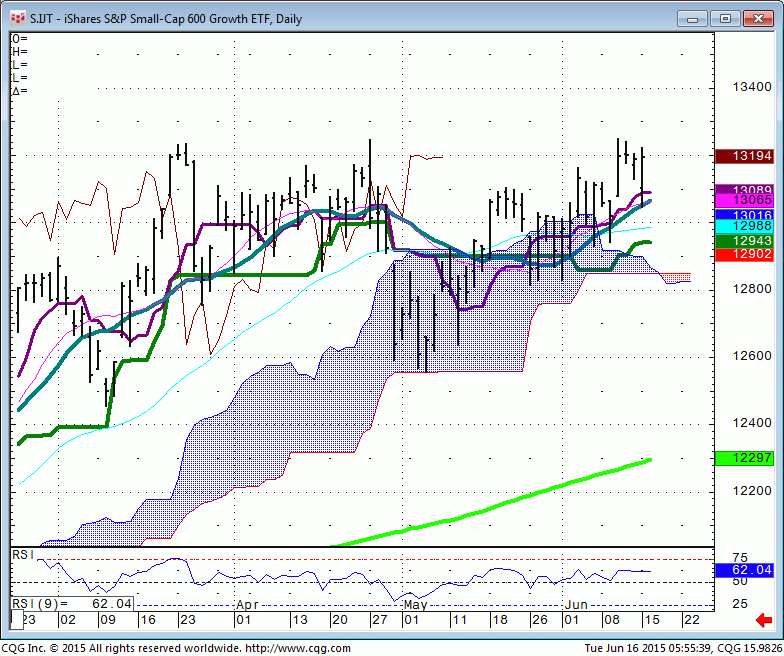This screenshot has height=656, width=784.
Task: Click the chart title S.IJT iShares text
Action: [x=166, y=19]
